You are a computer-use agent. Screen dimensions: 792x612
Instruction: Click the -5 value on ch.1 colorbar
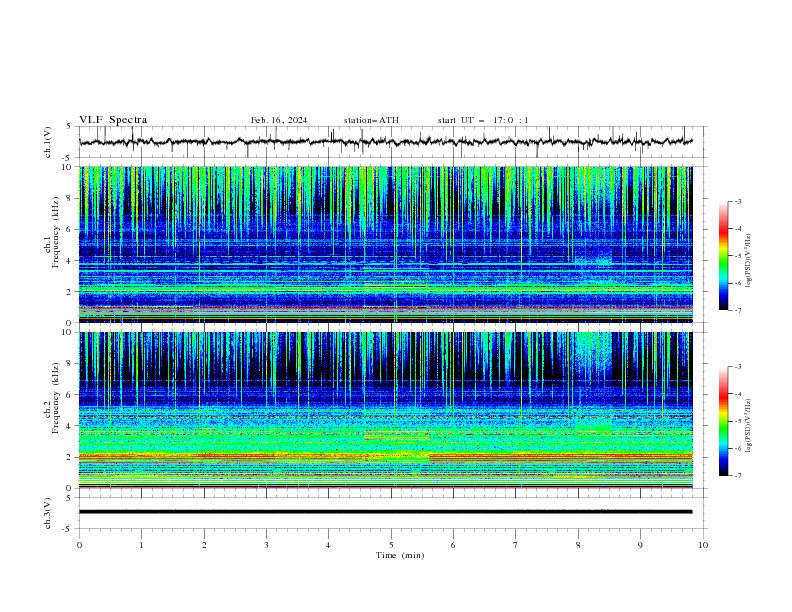(x=738, y=256)
